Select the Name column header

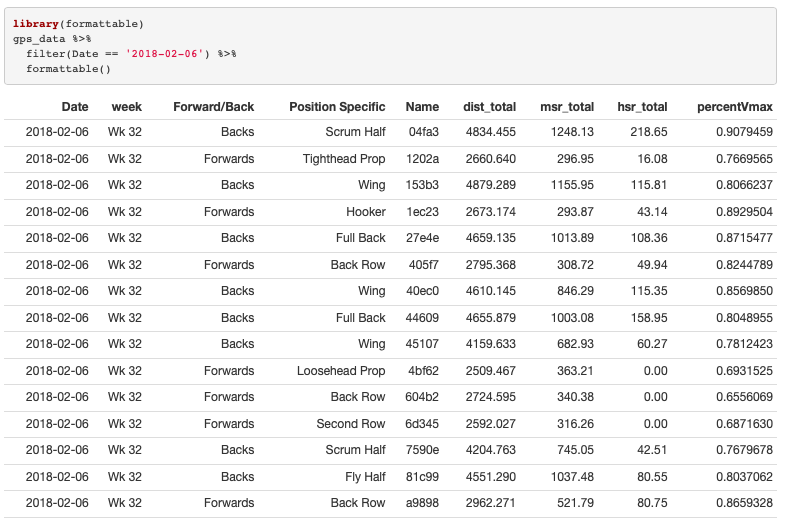click(x=422, y=107)
